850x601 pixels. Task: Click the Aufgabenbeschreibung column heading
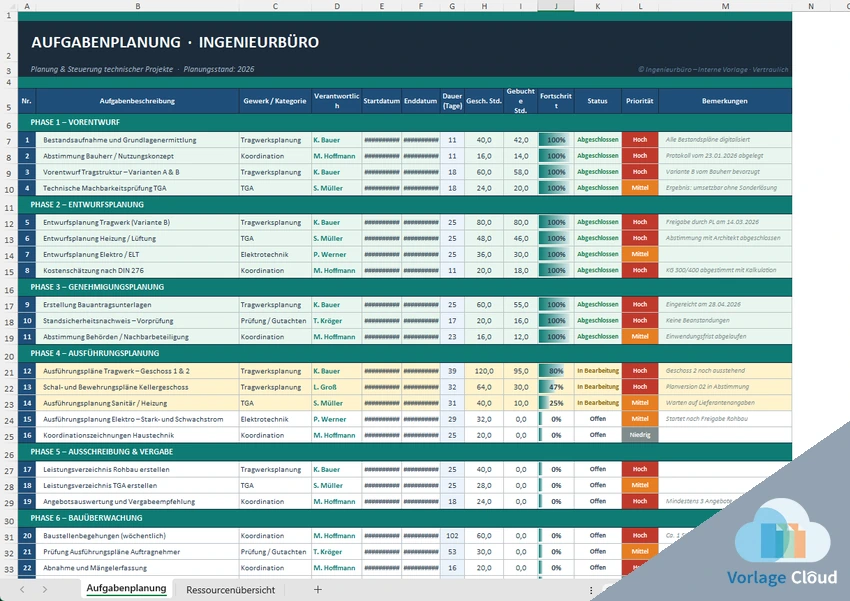pyautogui.click(x=137, y=101)
